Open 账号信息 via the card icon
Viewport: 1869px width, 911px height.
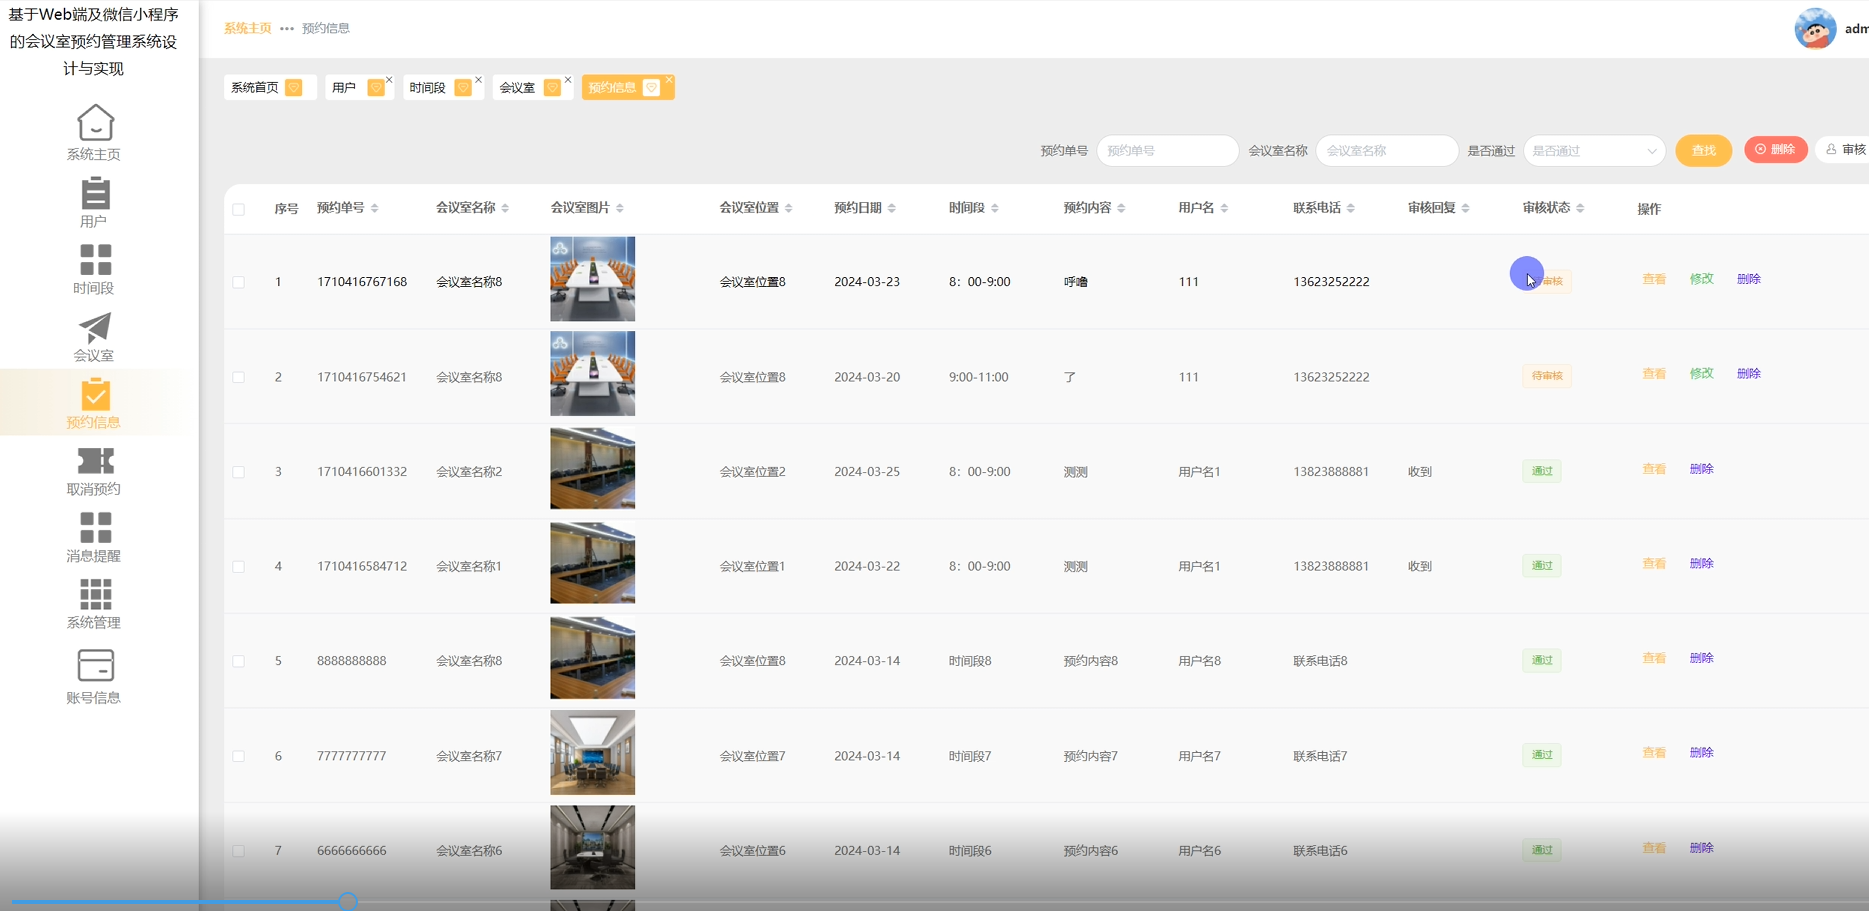point(94,663)
